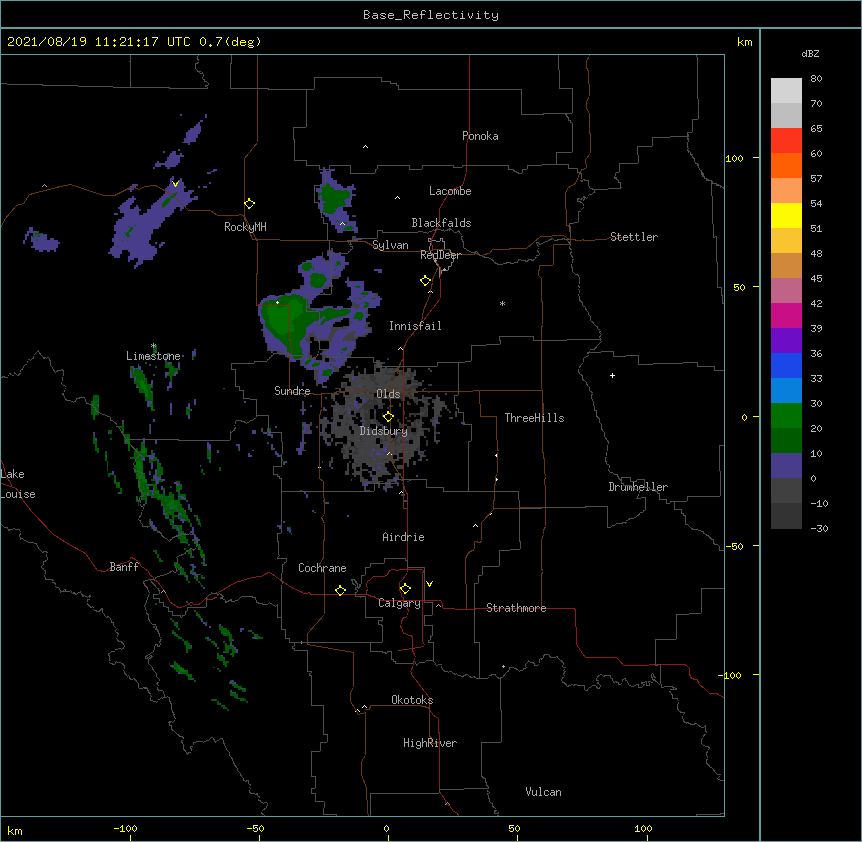Select the bright green legend swatch below 30
The height and width of the screenshot is (842, 862).
[786, 416]
